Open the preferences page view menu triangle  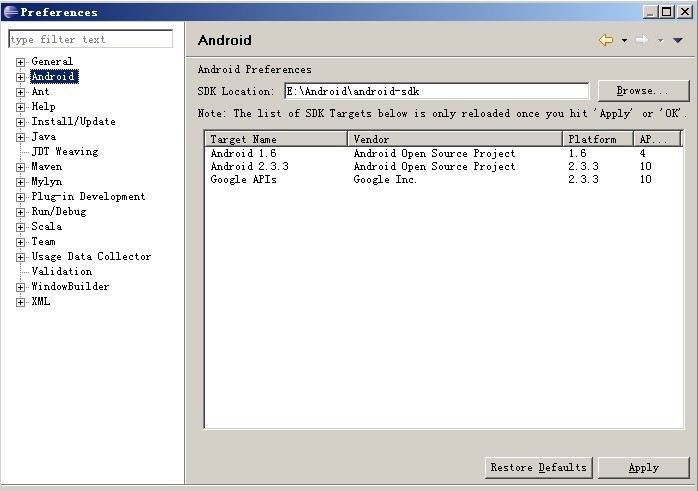(678, 41)
